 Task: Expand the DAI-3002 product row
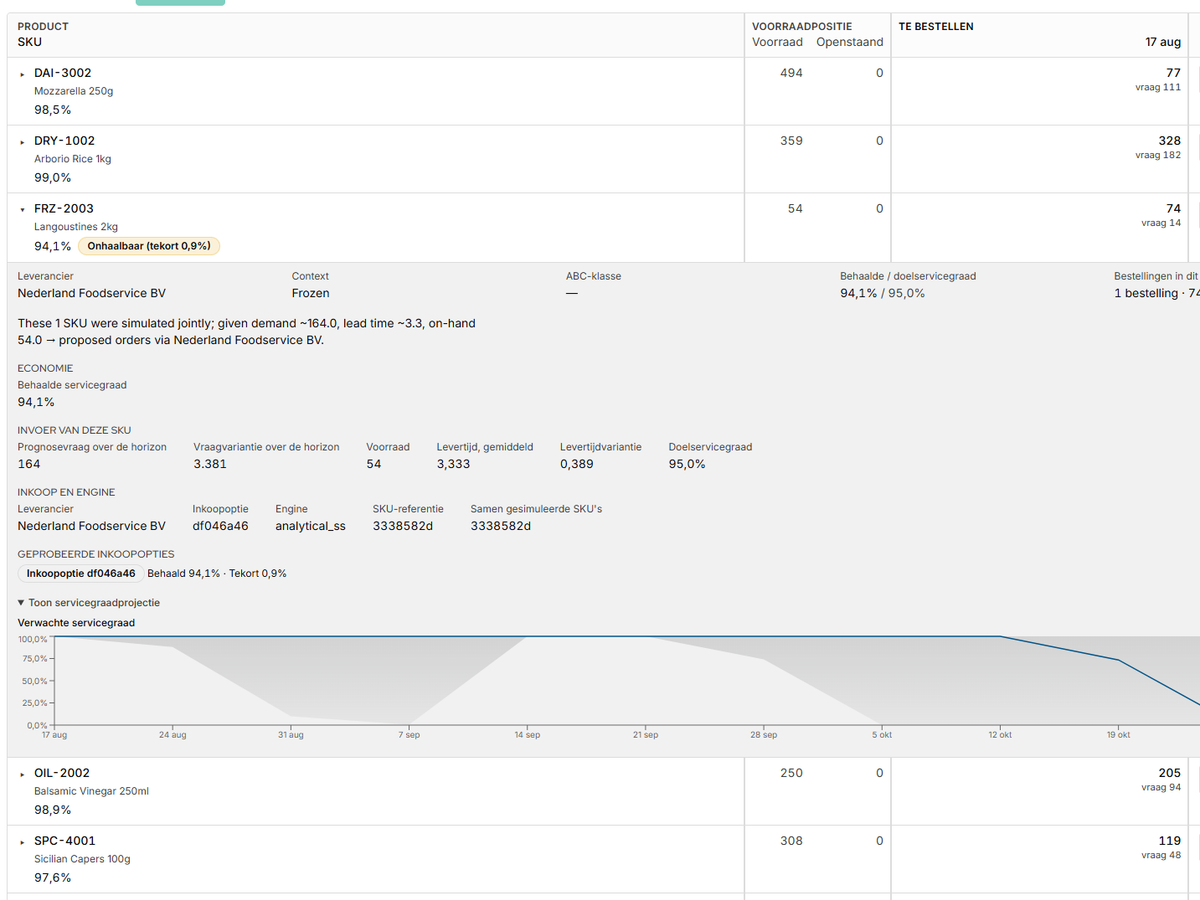[x=22, y=74]
